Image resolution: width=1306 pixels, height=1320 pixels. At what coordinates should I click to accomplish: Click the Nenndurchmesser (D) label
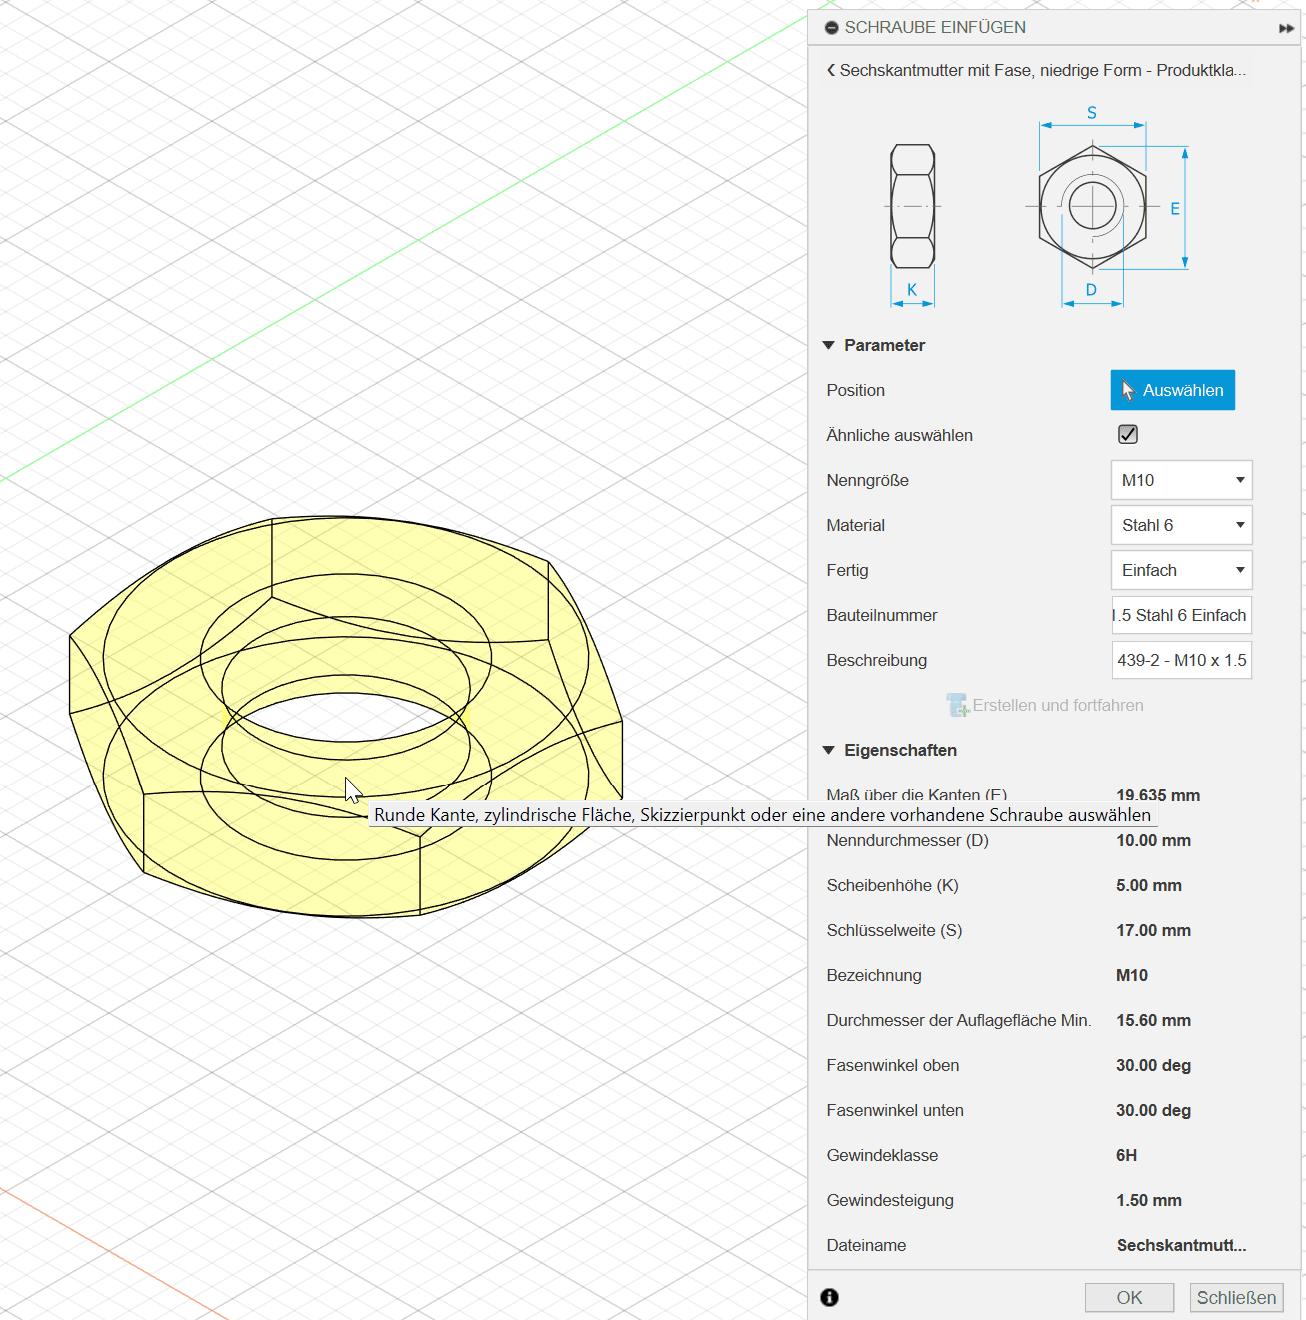coord(907,840)
